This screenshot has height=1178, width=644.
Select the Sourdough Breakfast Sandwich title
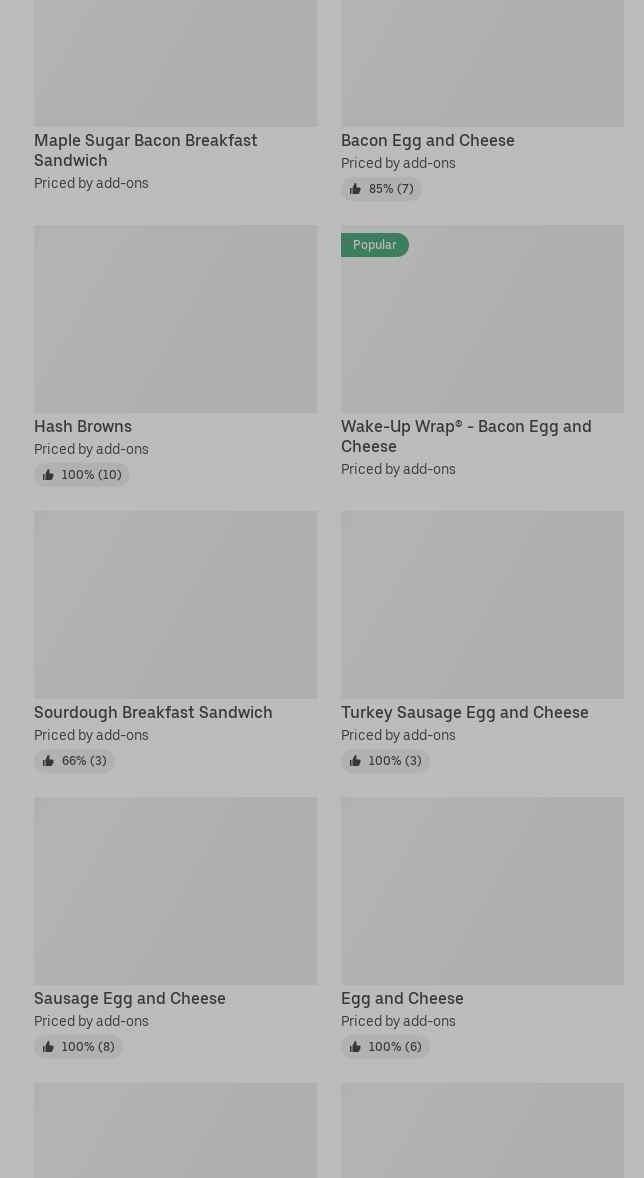tap(153, 713)
